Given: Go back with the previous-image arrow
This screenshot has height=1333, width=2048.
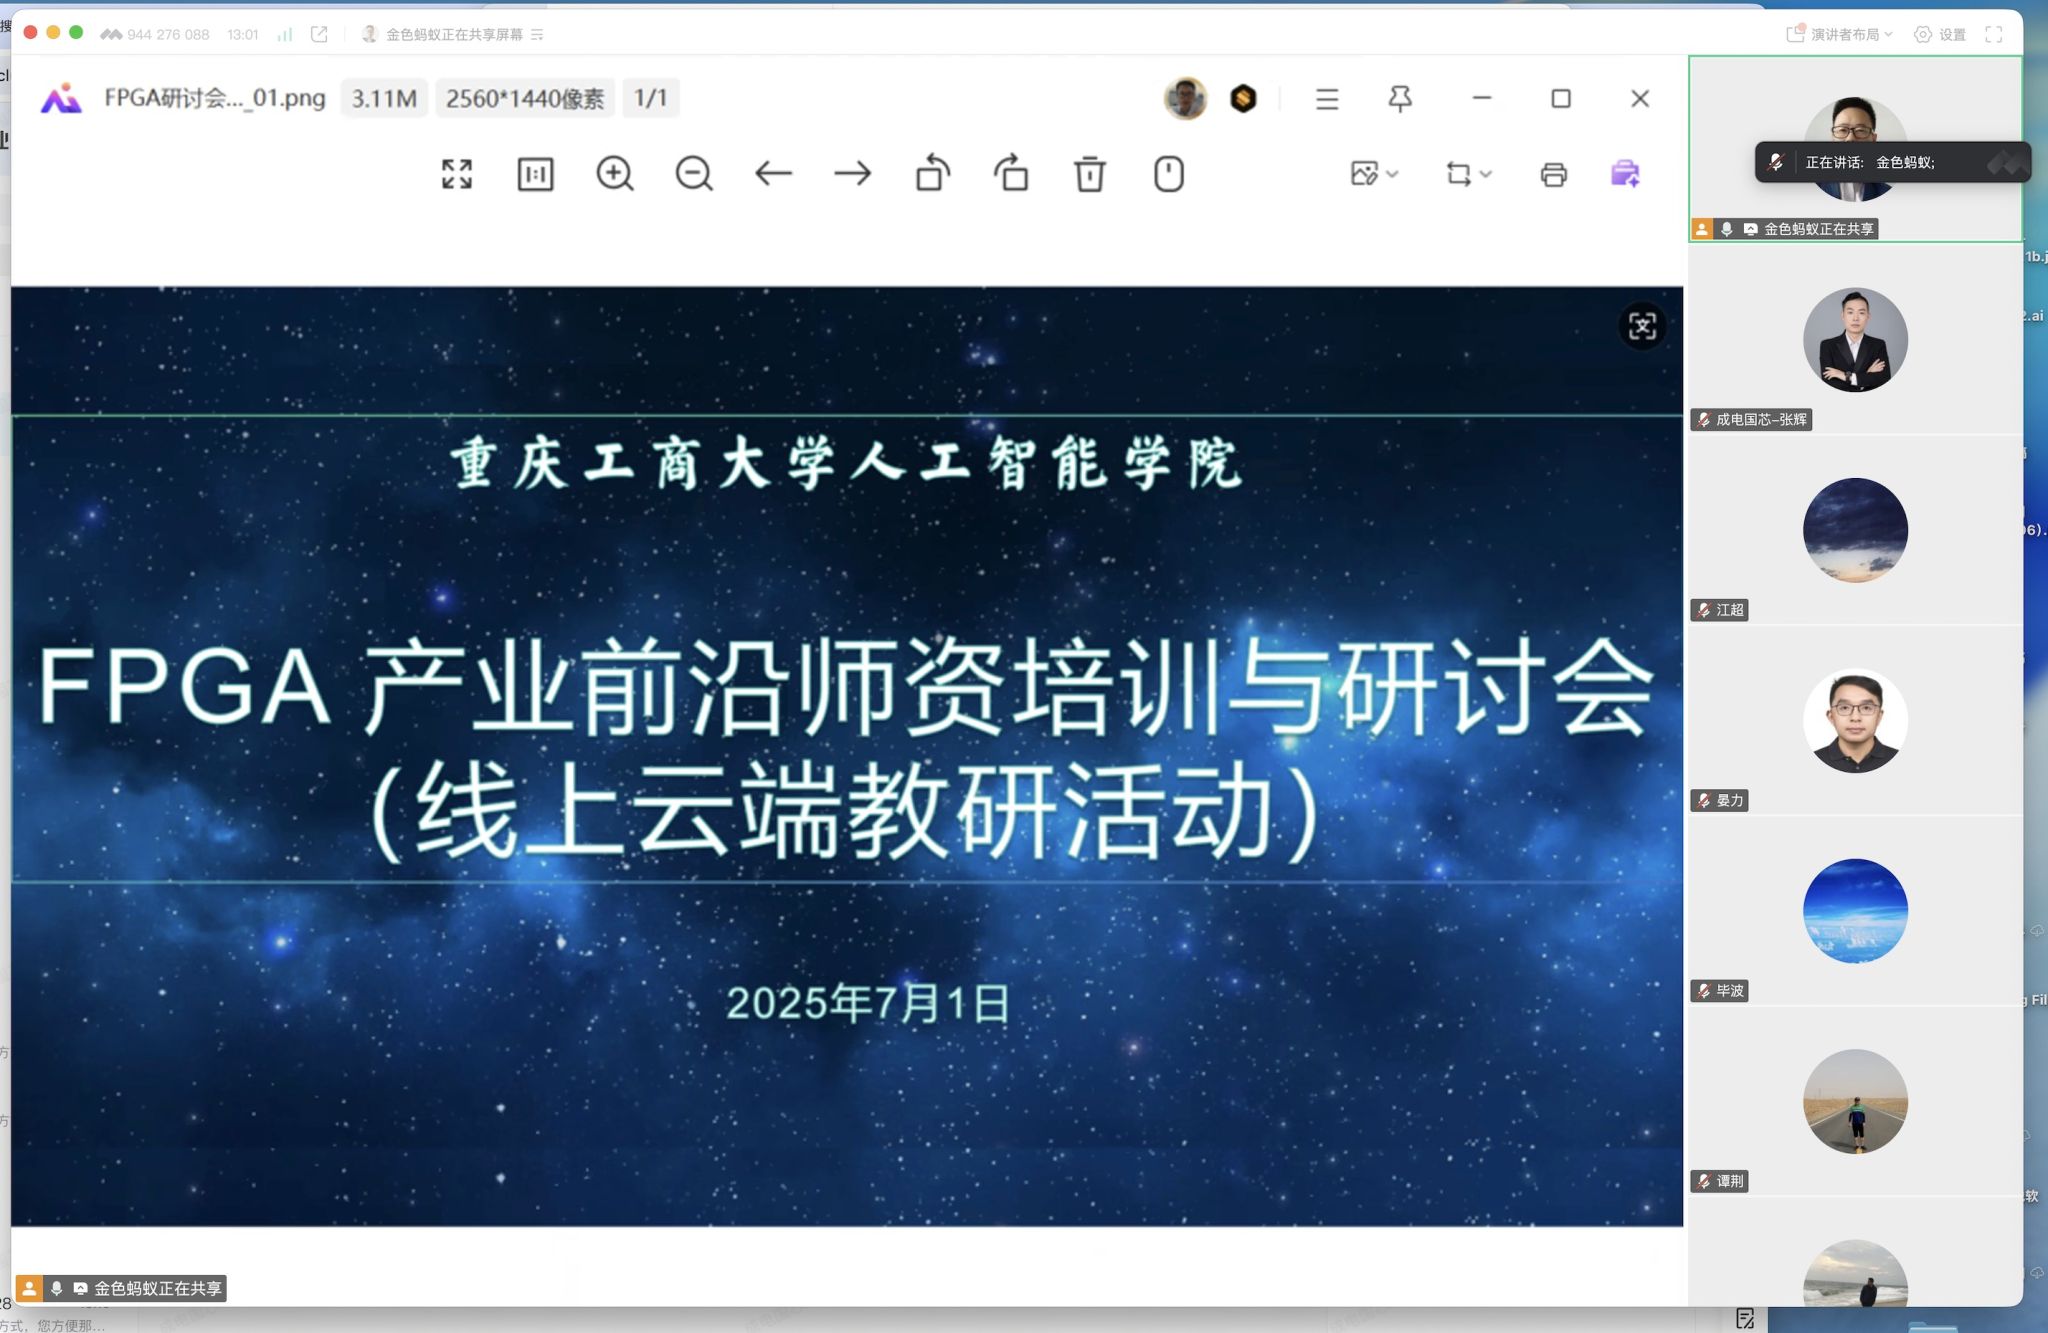Looking at the screenshot, I should click(x=772, y=173).
